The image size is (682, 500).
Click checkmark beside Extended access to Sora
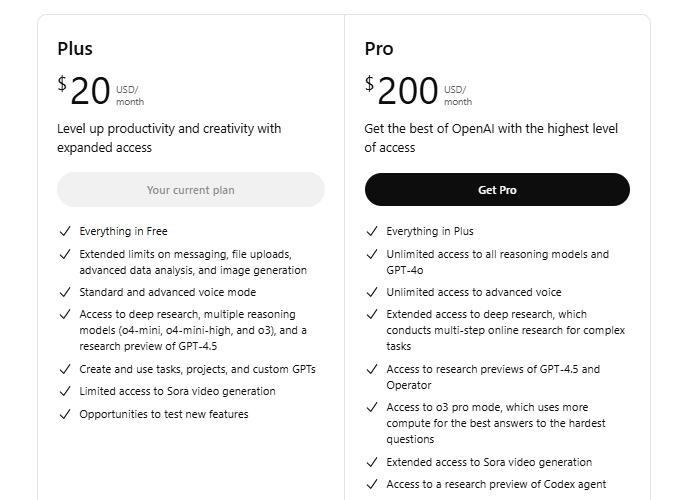pyautogui.click(x=372, y=462)
